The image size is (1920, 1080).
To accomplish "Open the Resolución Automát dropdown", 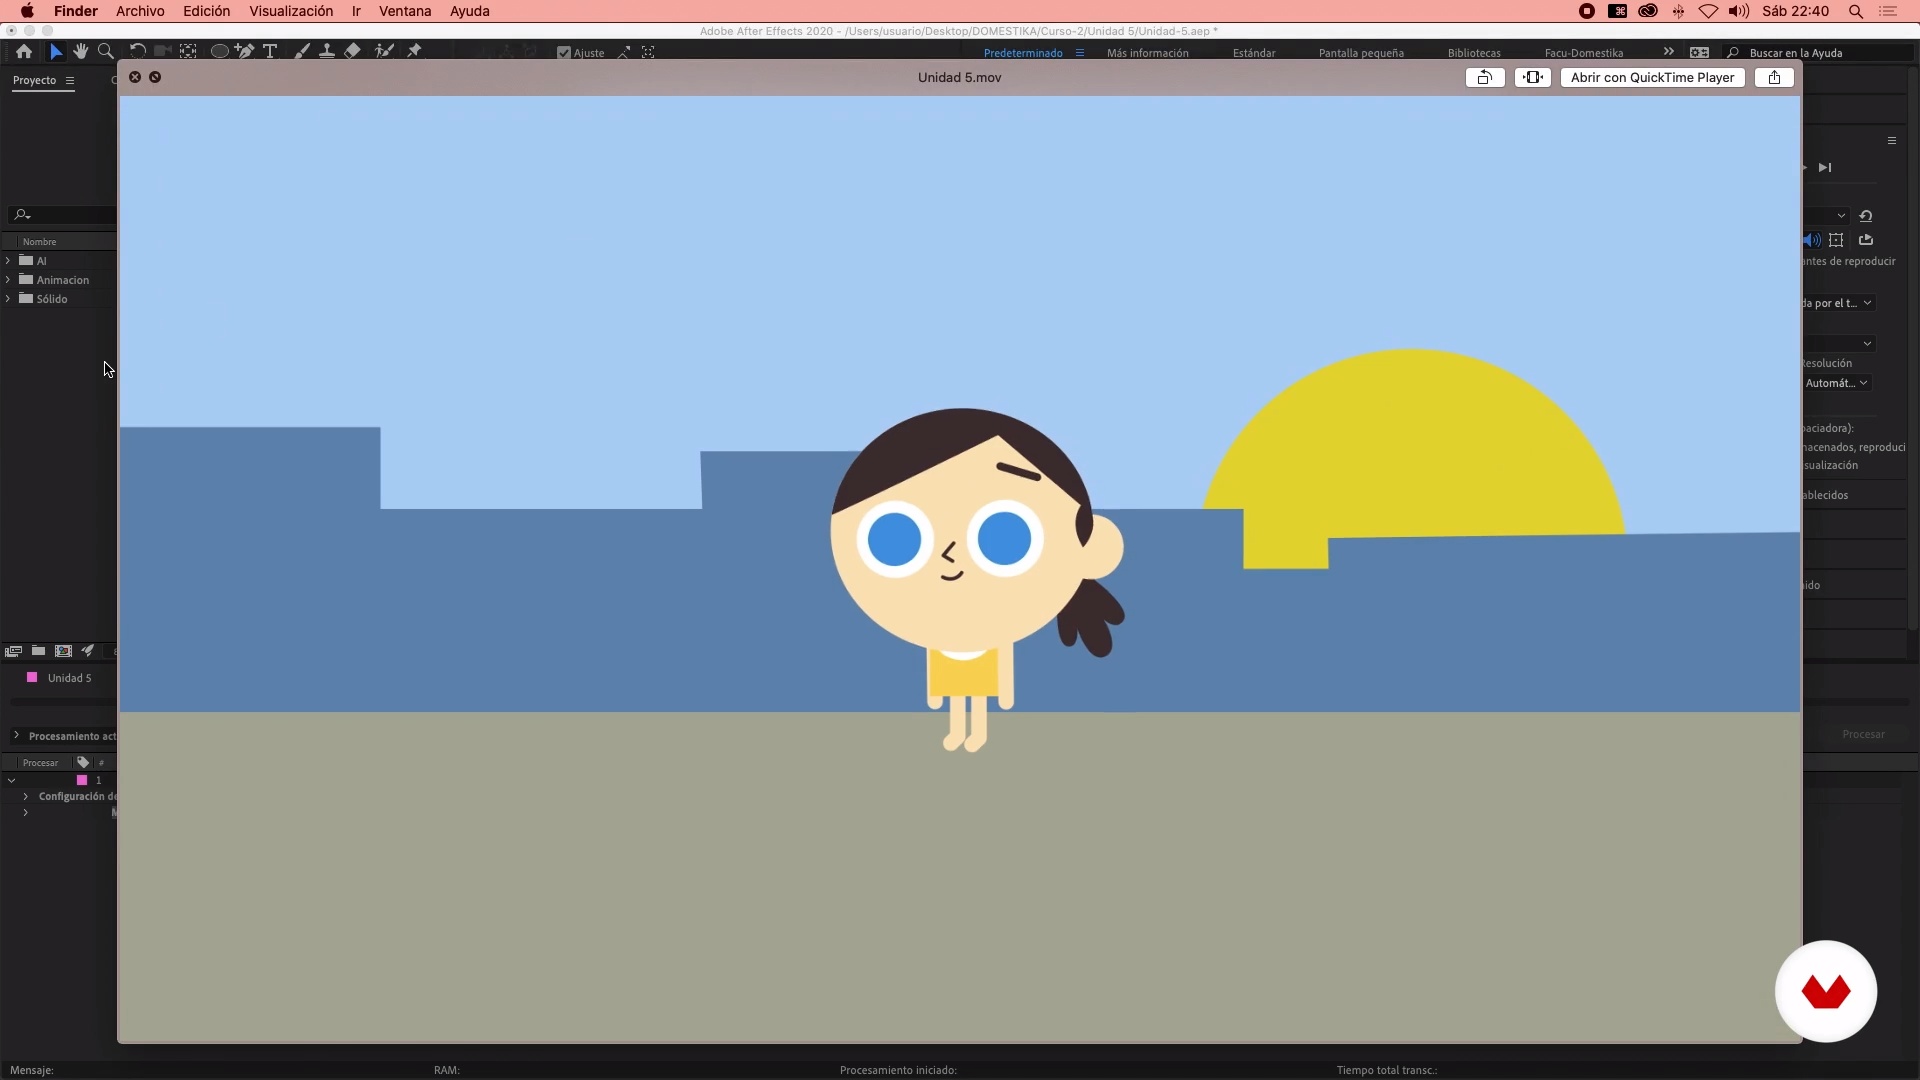I will [1837, 383].
